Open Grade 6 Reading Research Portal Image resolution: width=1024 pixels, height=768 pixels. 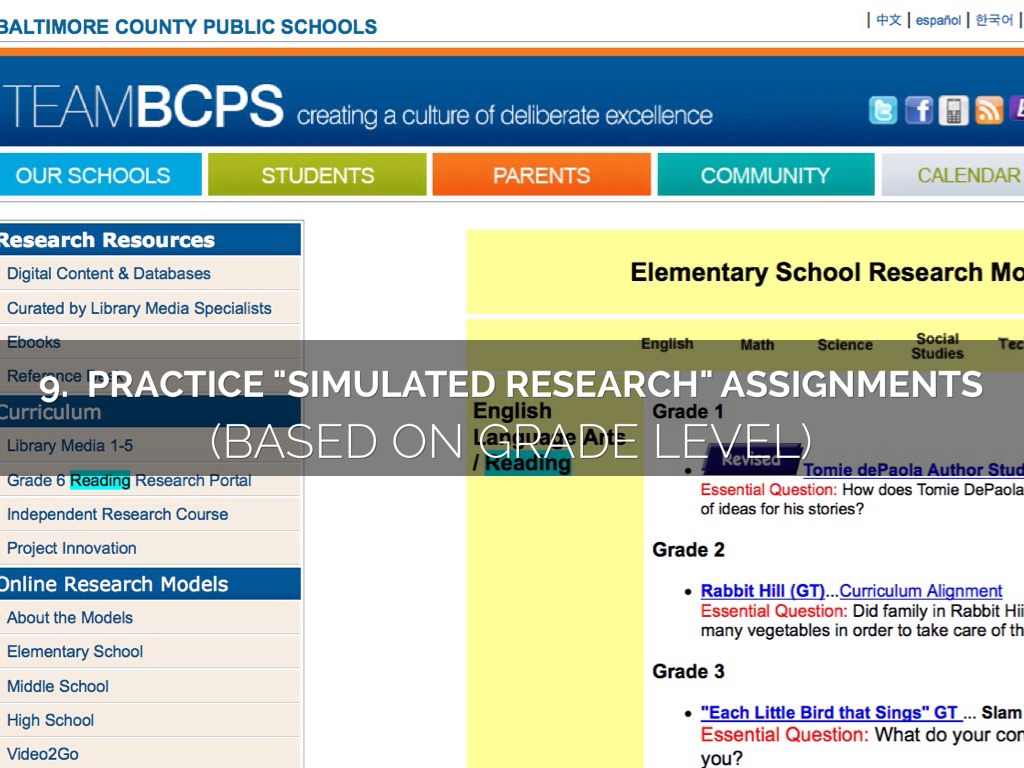point(129,480)
